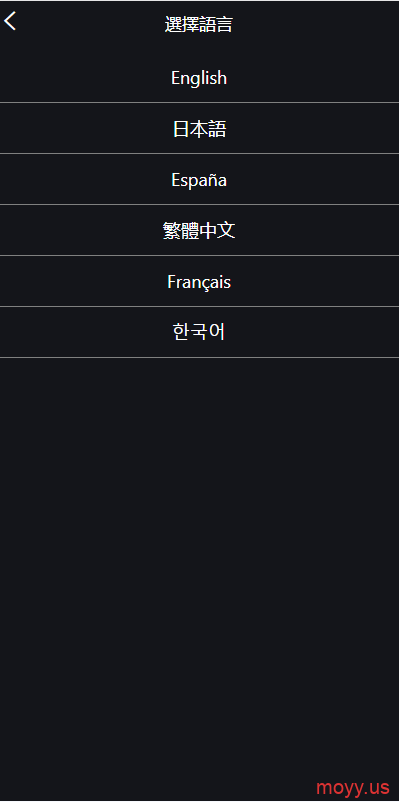Viewport: 399px width, 802px height.
Task: Select English as the language
Action: coord(200,78)
